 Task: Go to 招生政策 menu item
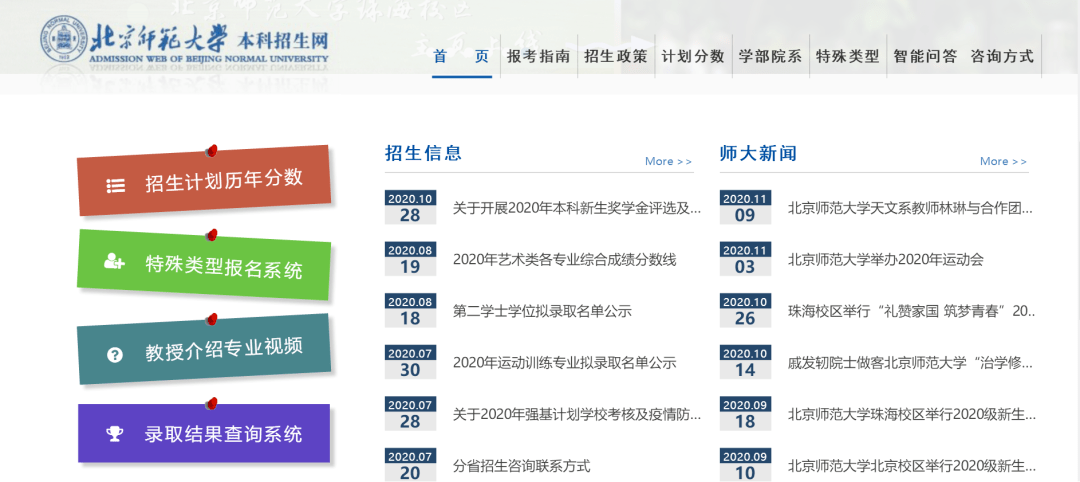pyautogui.click(x=616, y=56)
